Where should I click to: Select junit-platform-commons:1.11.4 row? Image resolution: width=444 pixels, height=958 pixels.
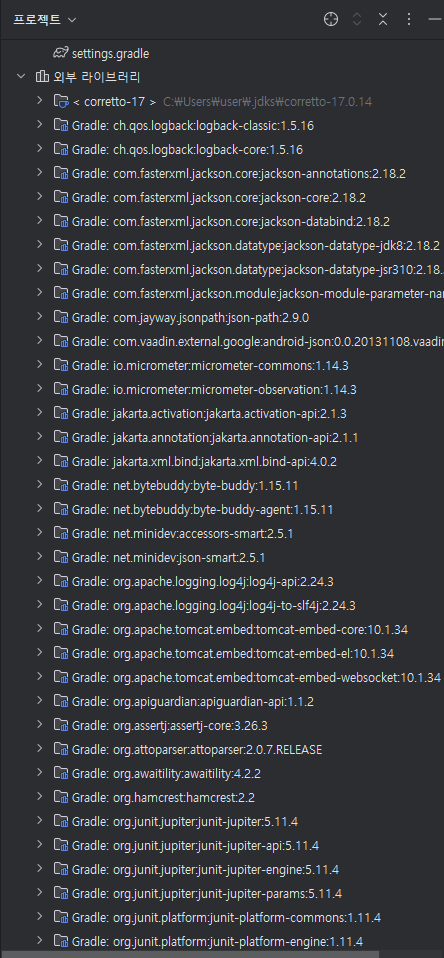coord(222,918)
